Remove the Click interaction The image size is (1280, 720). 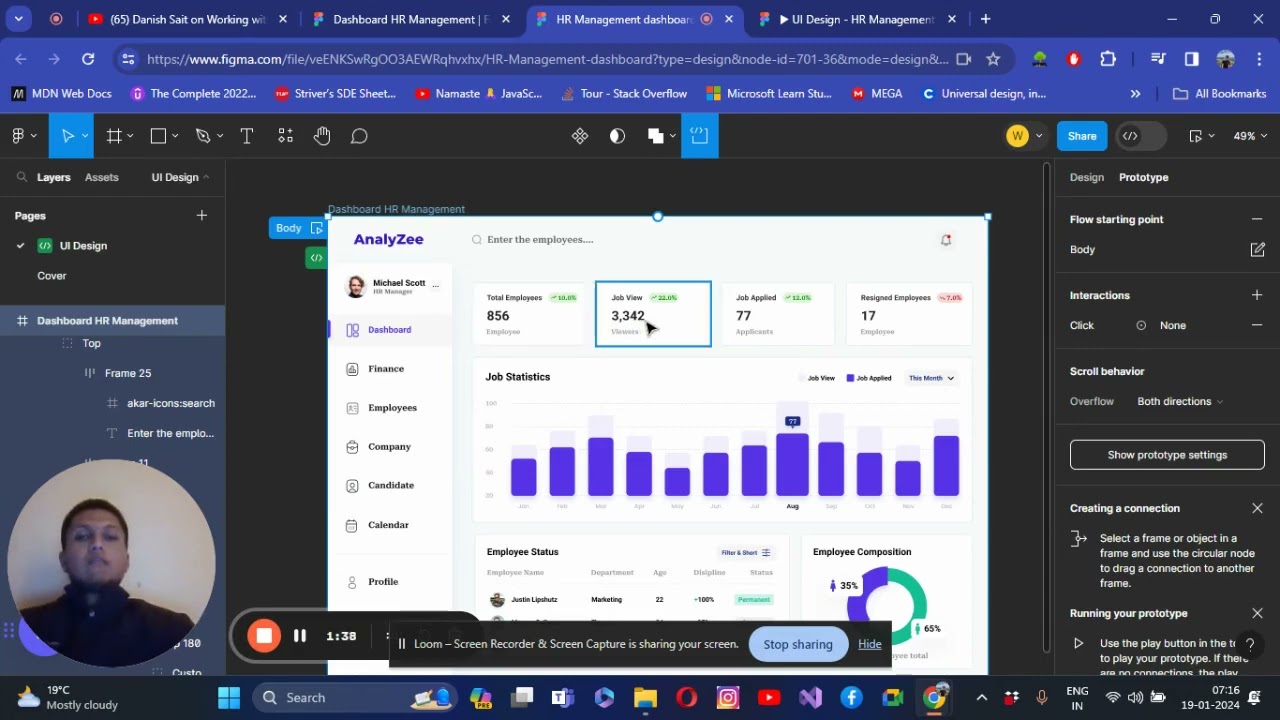pos(1257,325)
